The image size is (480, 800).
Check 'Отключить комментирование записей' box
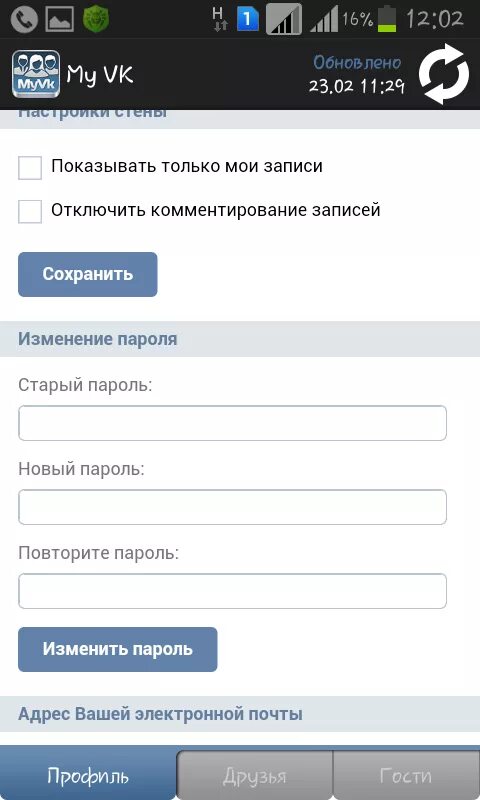30,211
